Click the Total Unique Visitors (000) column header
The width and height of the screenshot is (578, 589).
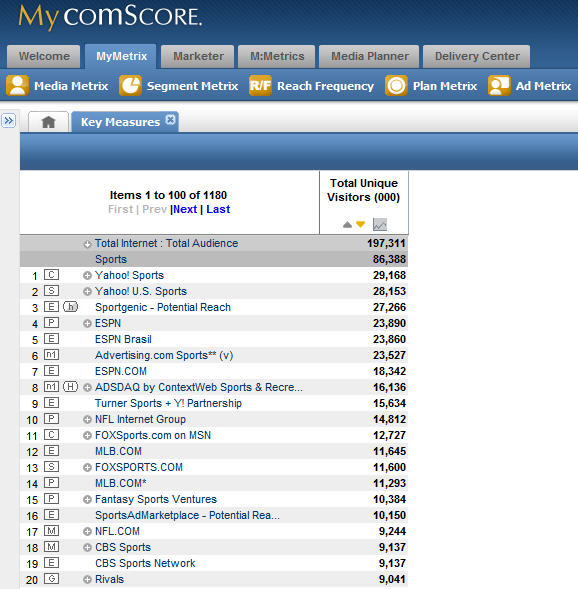[364, 190]
